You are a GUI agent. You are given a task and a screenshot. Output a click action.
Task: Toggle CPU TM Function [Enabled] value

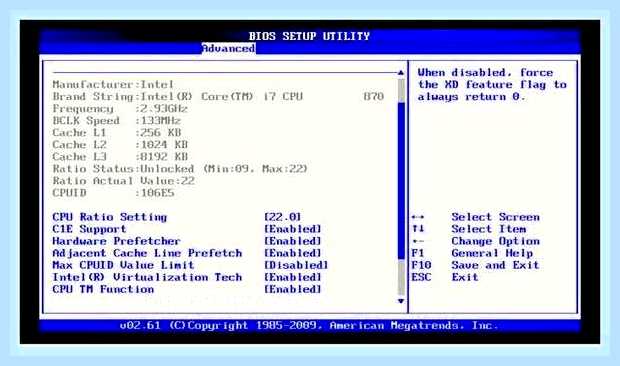tap(293, 289)
